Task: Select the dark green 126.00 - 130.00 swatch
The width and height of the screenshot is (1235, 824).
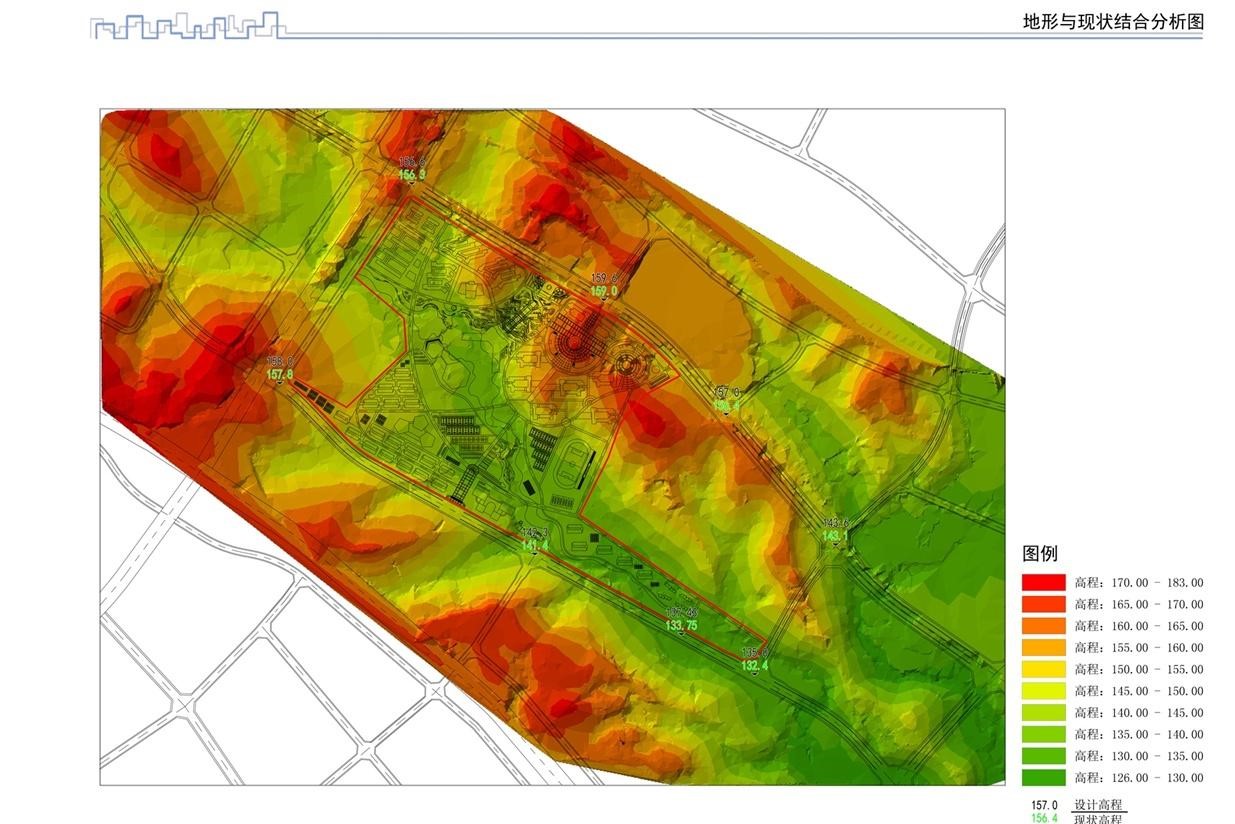Action: click(1043, 778)
